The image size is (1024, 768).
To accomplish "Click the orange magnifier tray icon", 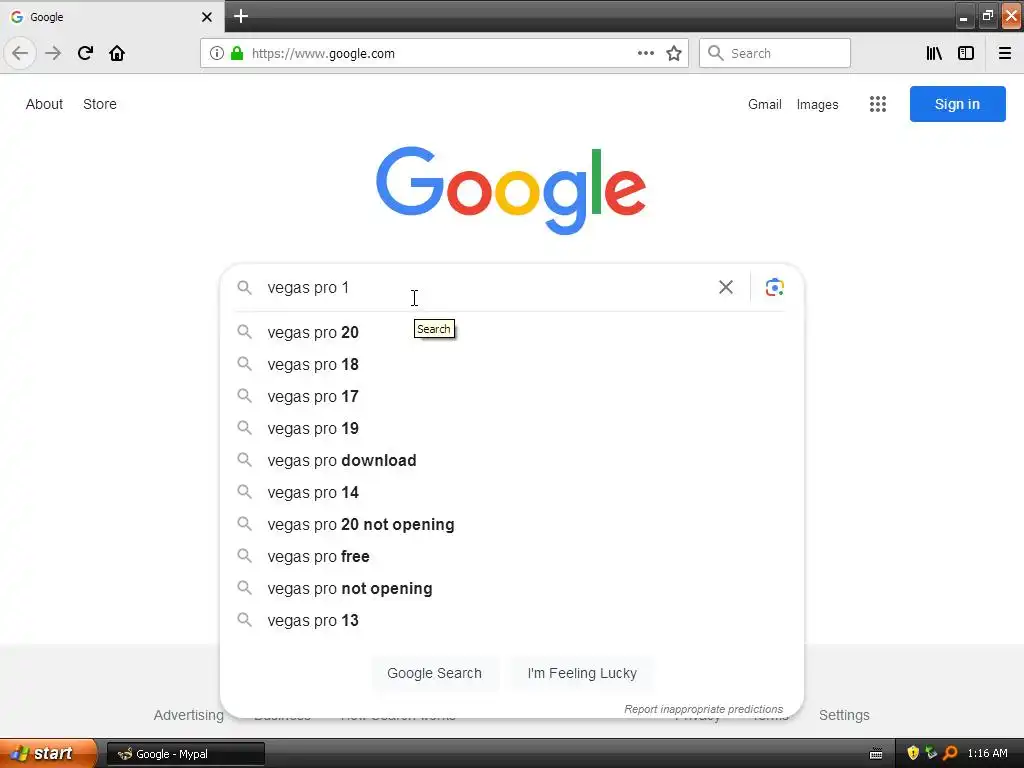I will click(x=950, y=753).
